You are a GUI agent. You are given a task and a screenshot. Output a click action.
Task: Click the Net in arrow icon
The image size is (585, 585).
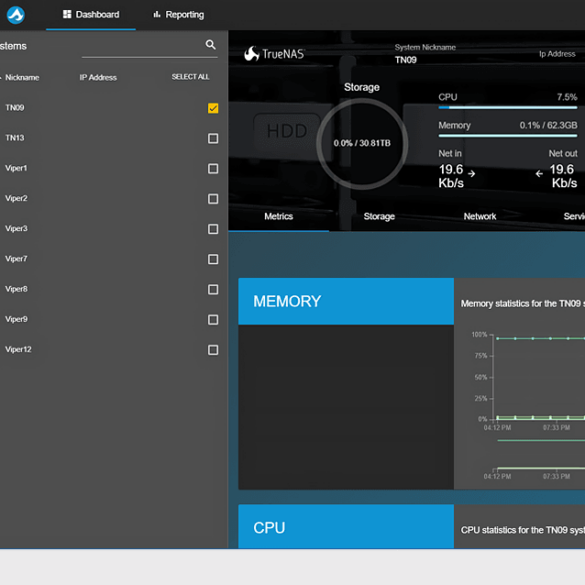[472, 174]
